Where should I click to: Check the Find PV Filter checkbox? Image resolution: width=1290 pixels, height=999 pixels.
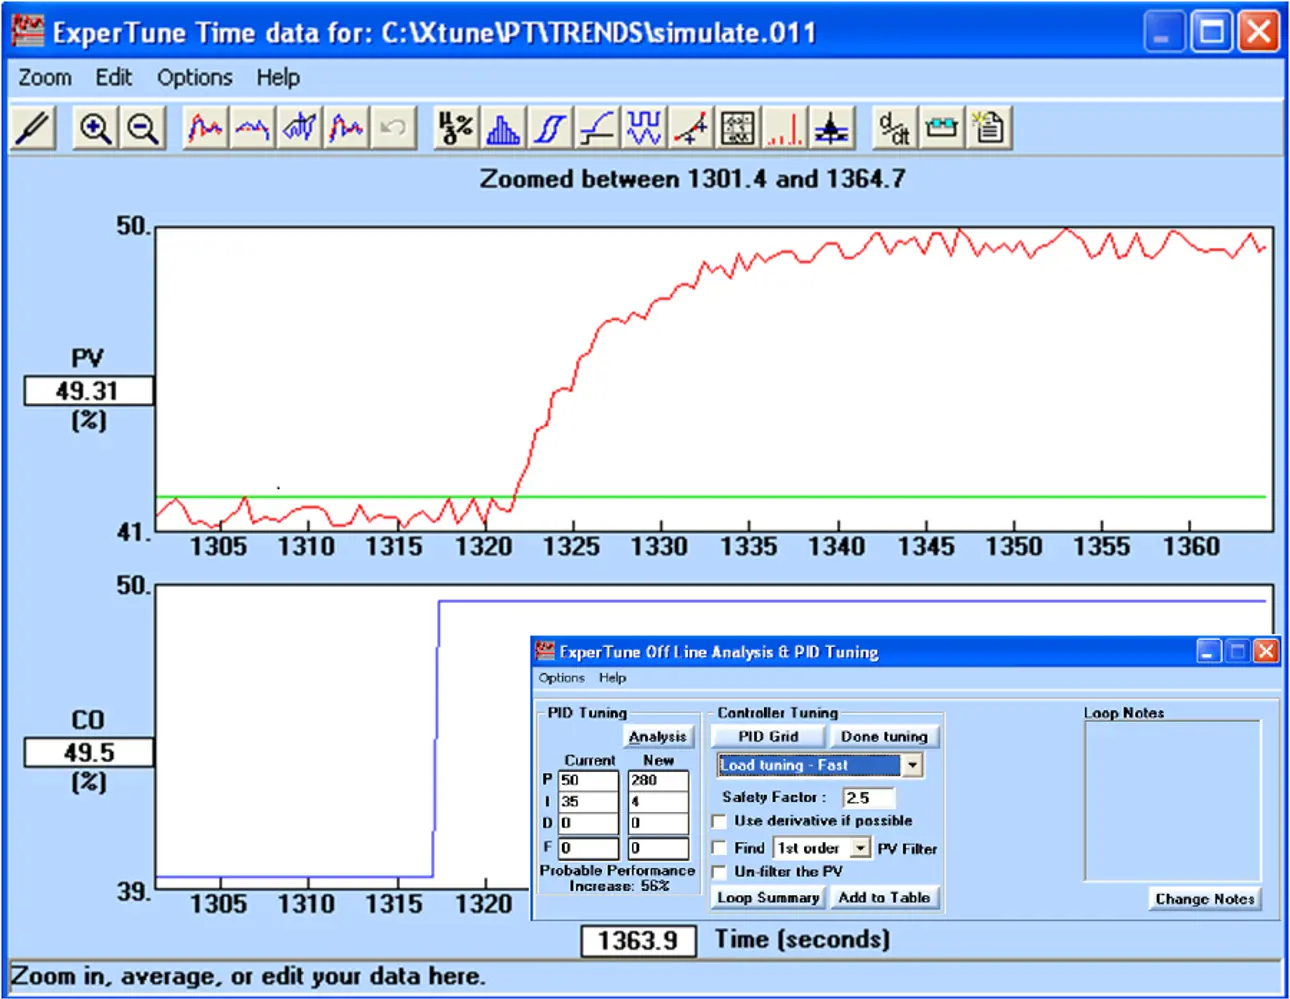[719, 848]
